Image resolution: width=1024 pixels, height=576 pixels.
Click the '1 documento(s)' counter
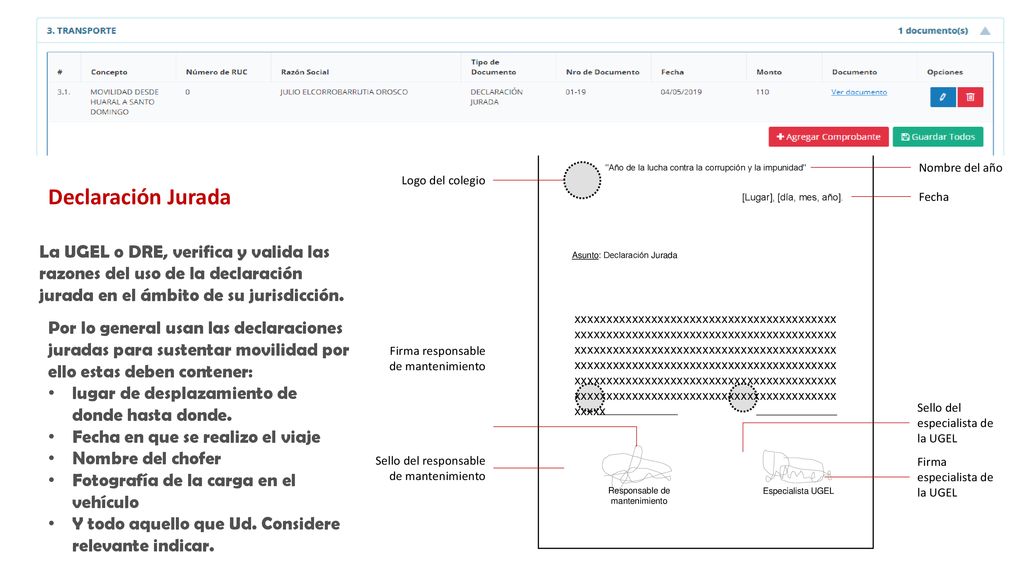(933, 31)
